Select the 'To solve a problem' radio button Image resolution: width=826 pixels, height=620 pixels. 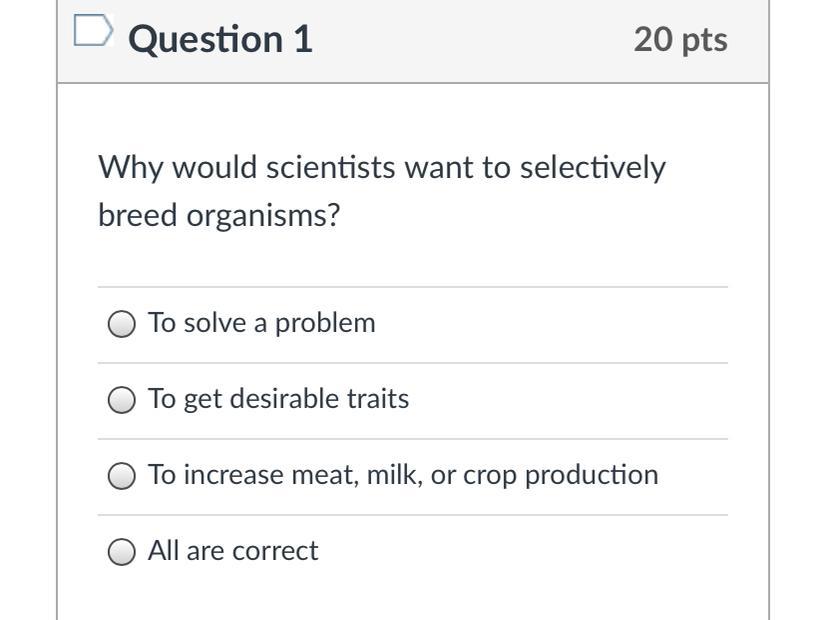click(121, 324)
